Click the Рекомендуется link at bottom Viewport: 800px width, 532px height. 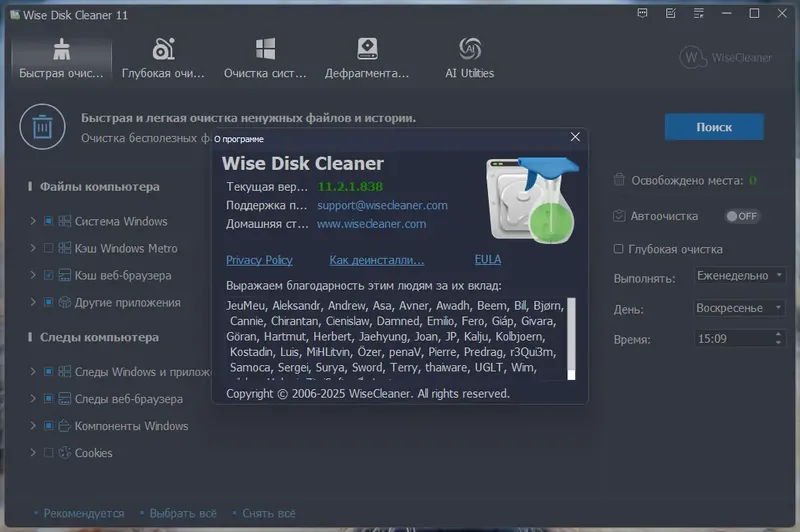pos(84,513)
